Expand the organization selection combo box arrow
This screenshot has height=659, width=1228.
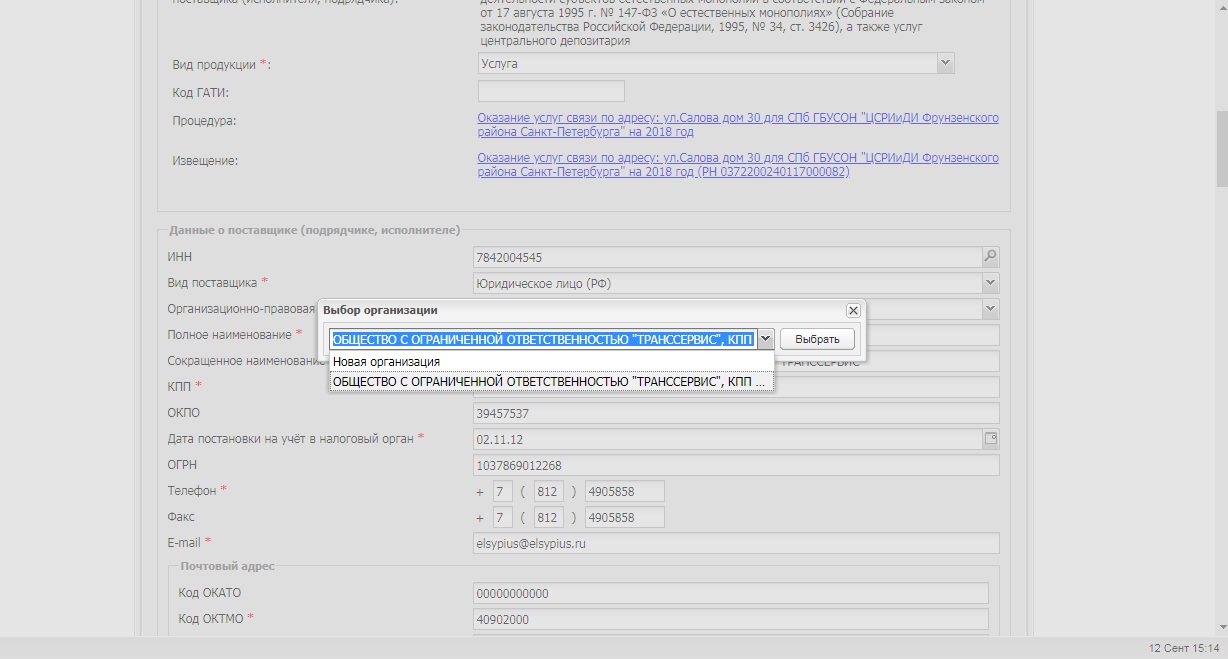[x=765, y=339]
